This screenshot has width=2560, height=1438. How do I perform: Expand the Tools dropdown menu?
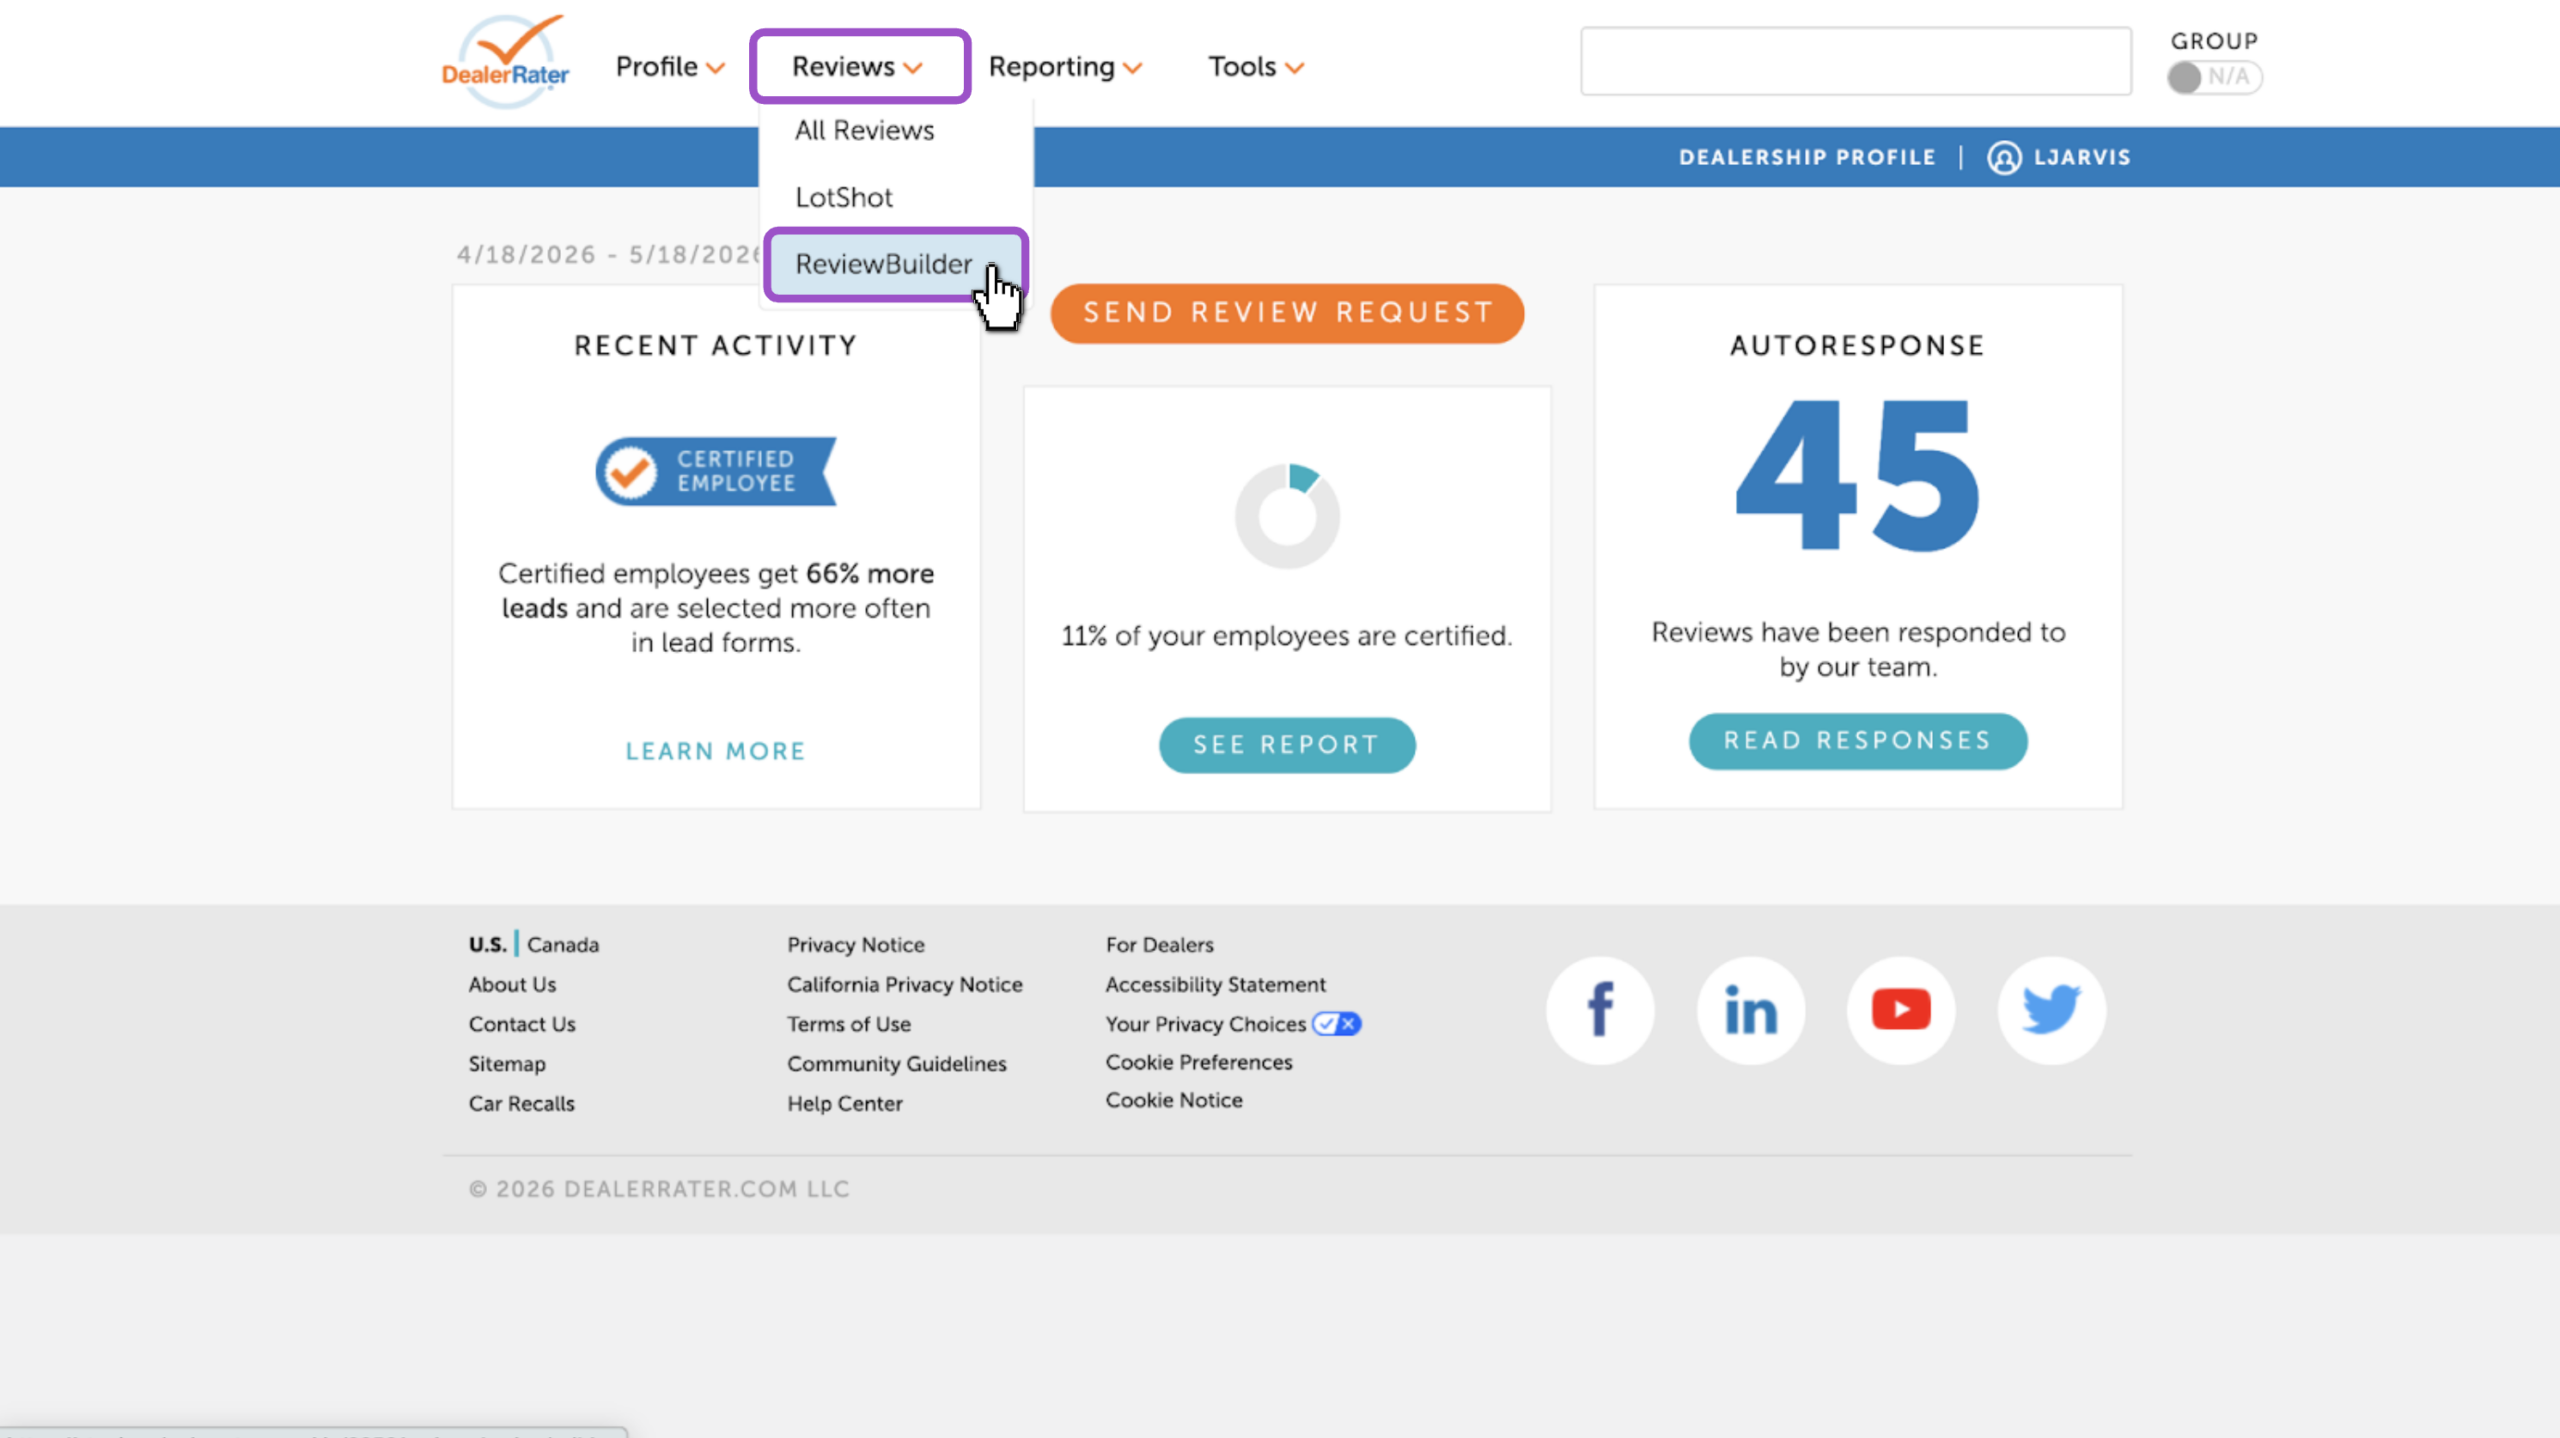pyautogui.click(x=1256, y=67)
